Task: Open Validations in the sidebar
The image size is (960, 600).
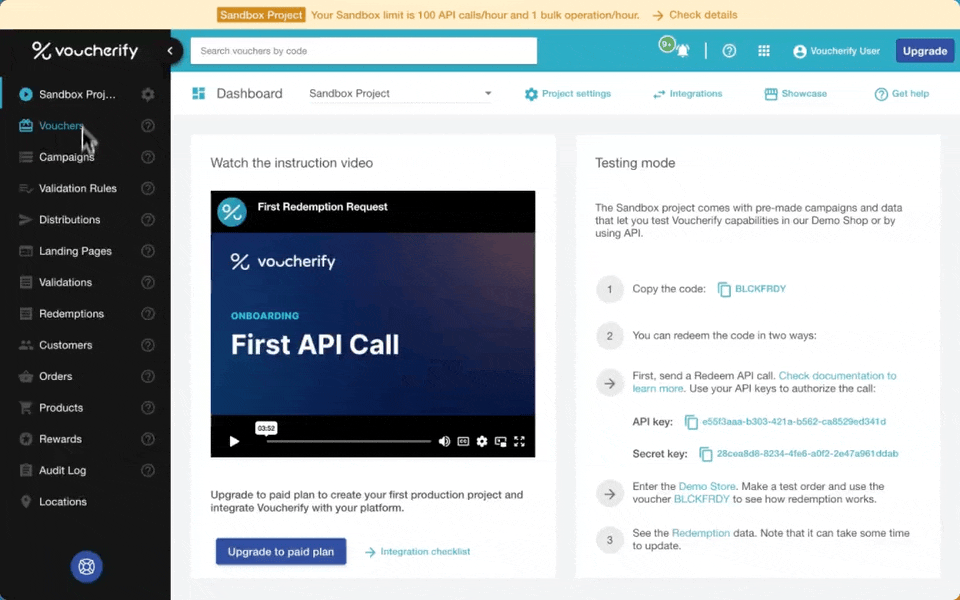Action: pos(66,282)
